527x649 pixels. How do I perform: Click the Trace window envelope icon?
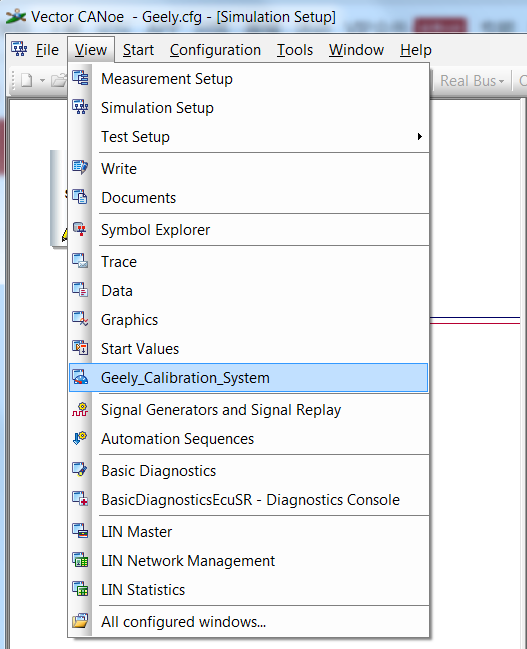[80, 261]
